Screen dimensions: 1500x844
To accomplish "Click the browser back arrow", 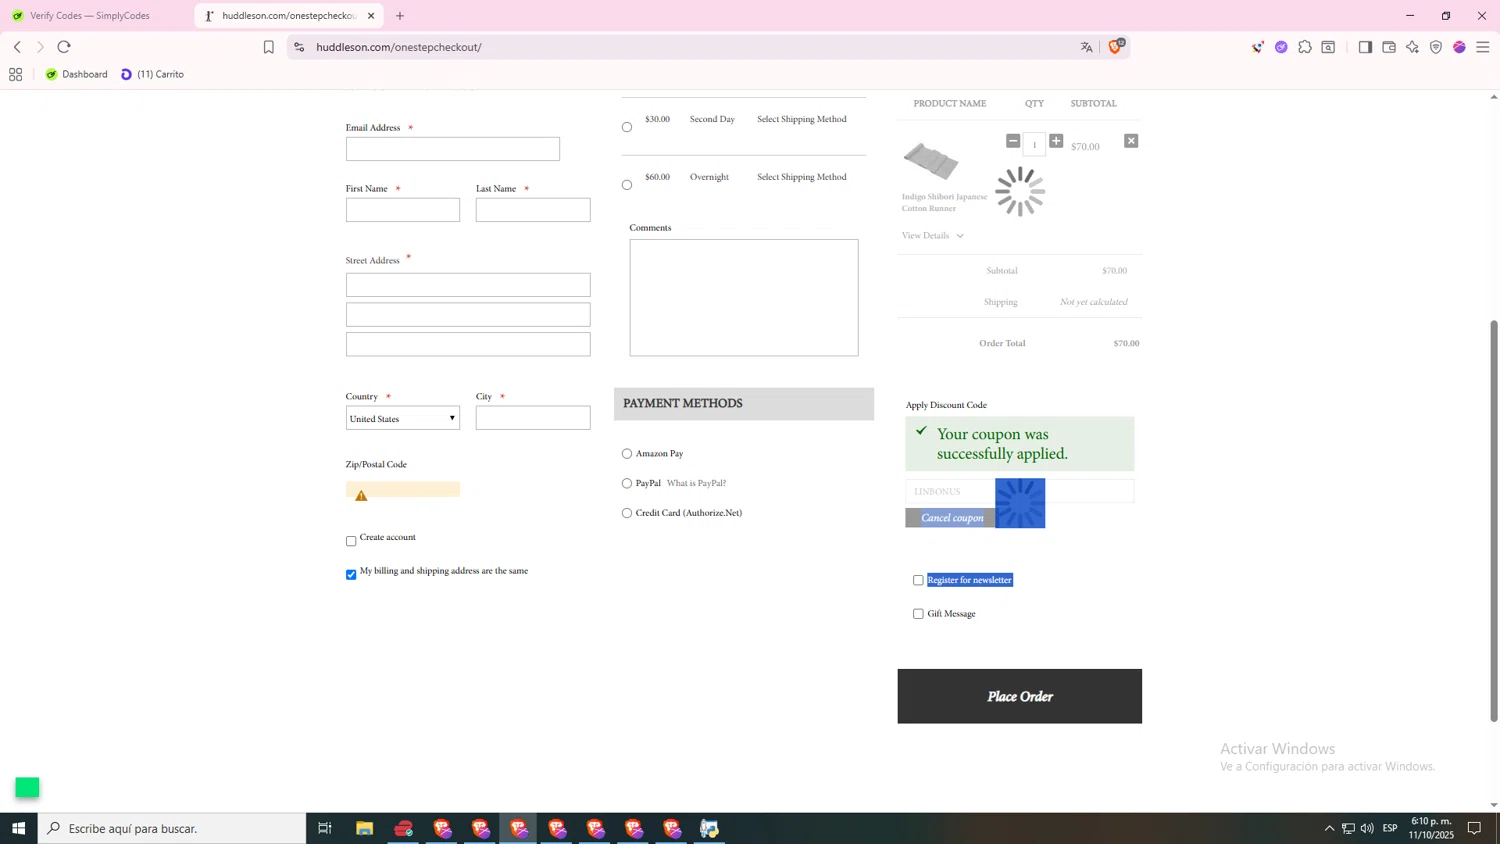I will [x=17, y=47].
